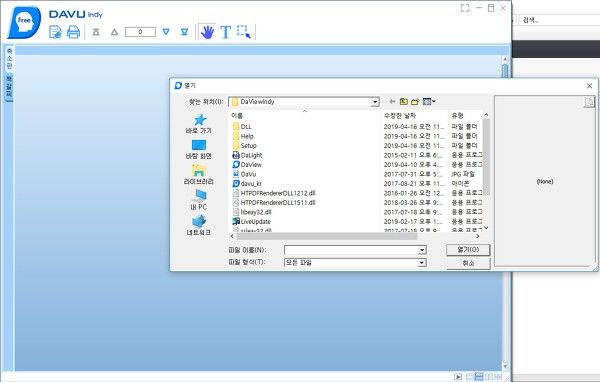600x382 pixels.
Task: Click the print icon in DAVU toolbar
Action: click(x=73, y=32)
